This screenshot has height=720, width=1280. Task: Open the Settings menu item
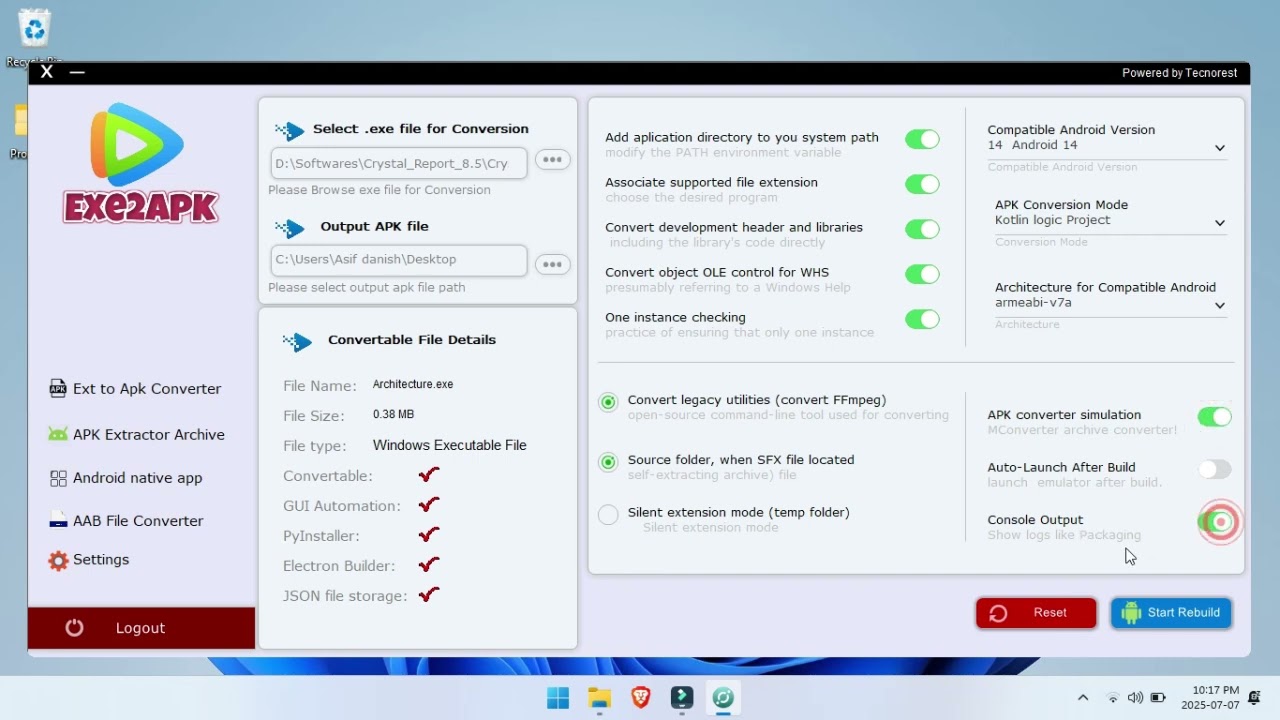[x=89, y=560]
